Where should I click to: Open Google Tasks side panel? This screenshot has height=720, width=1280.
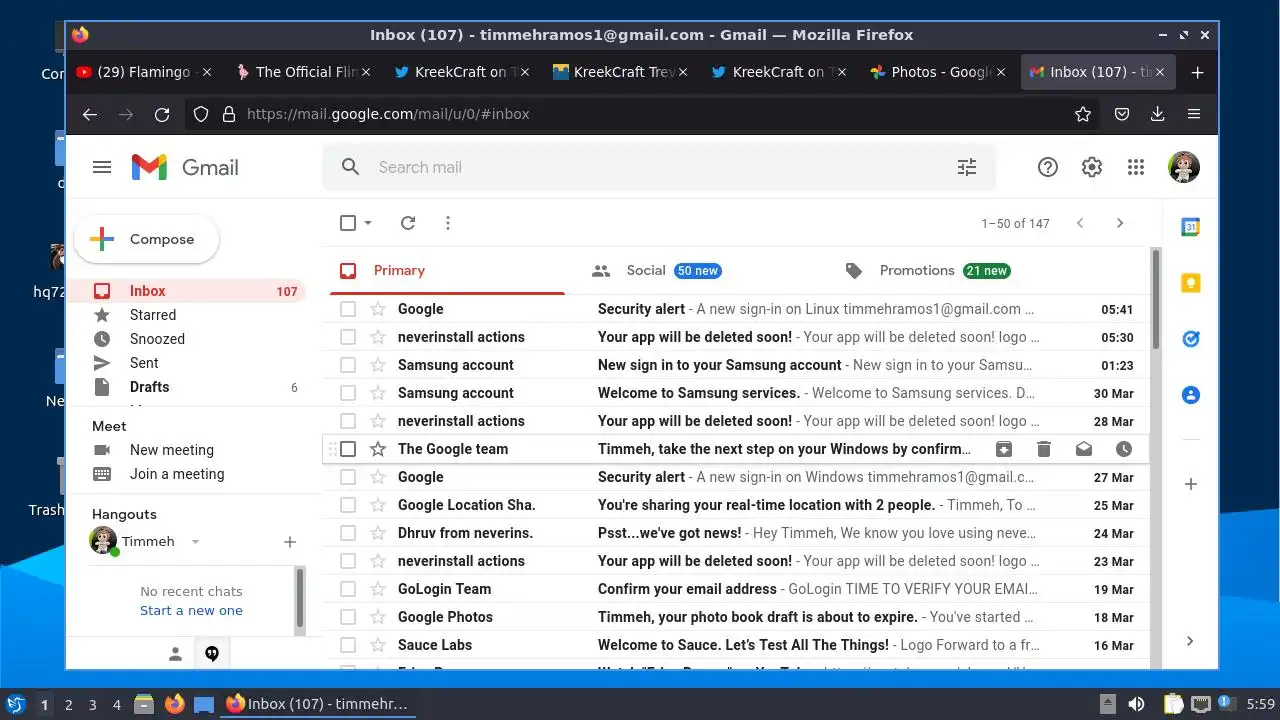(x=1190, y=339)
